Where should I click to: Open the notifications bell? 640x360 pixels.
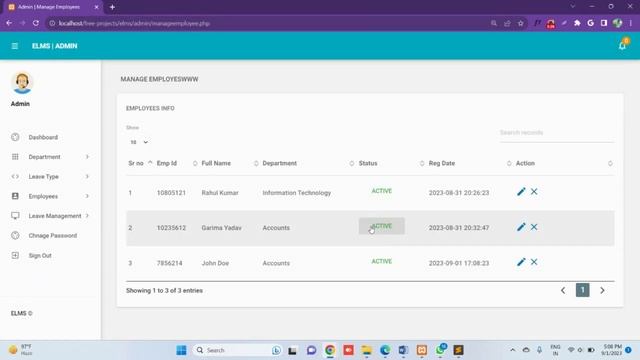(622, 45)
